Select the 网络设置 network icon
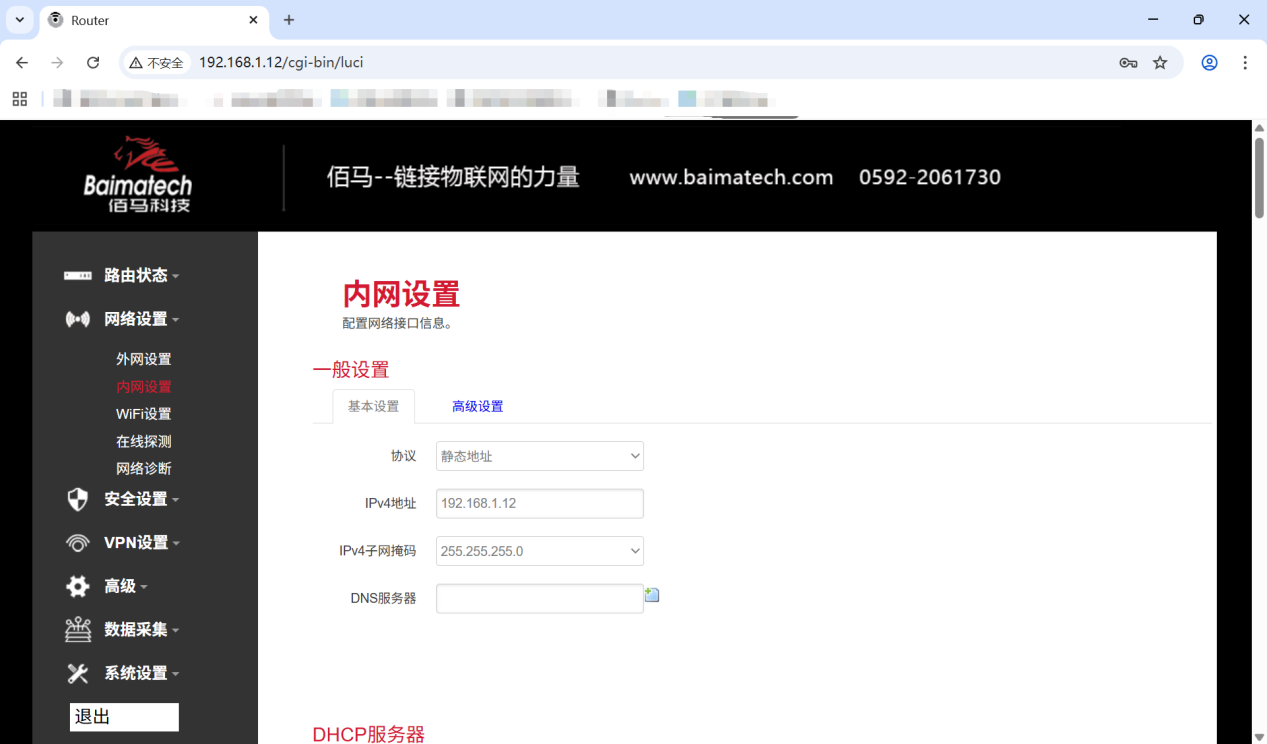The width and height of the screenshot is (1267, 744). (x=77, y=319)
